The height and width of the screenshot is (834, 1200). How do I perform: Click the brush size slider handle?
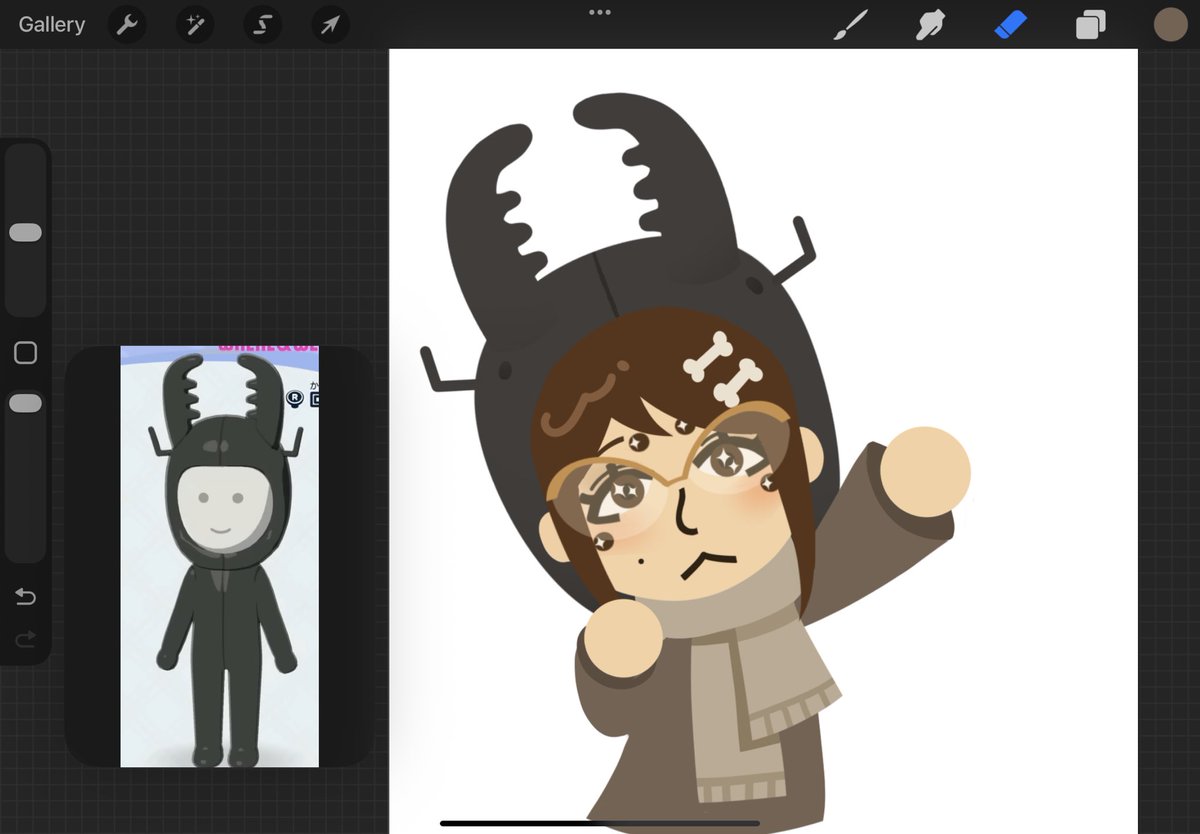(x=25, y=233)
